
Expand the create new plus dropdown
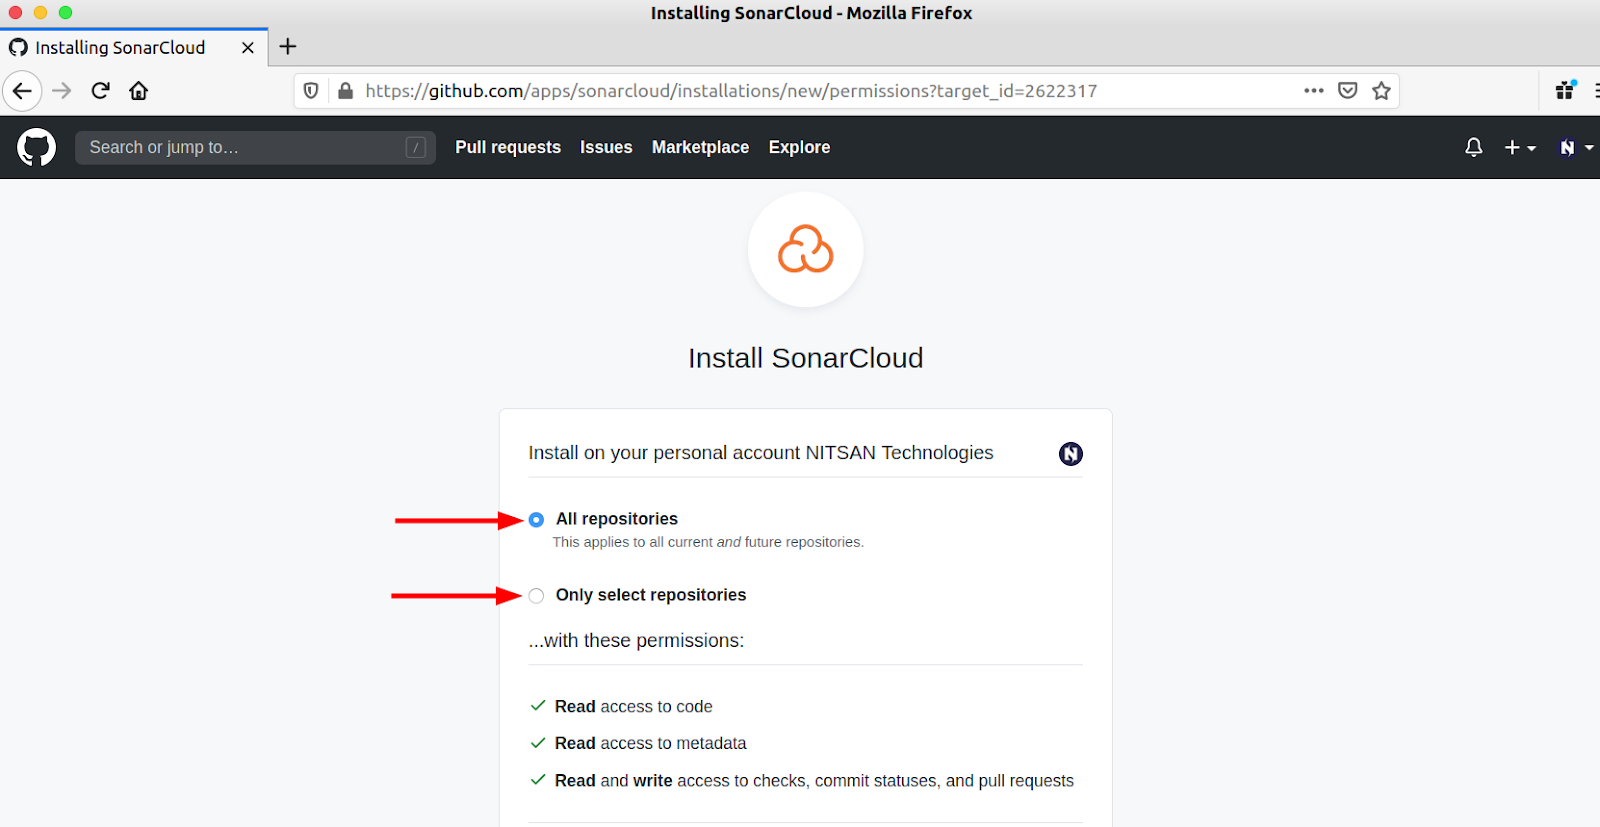point(1520,147)
